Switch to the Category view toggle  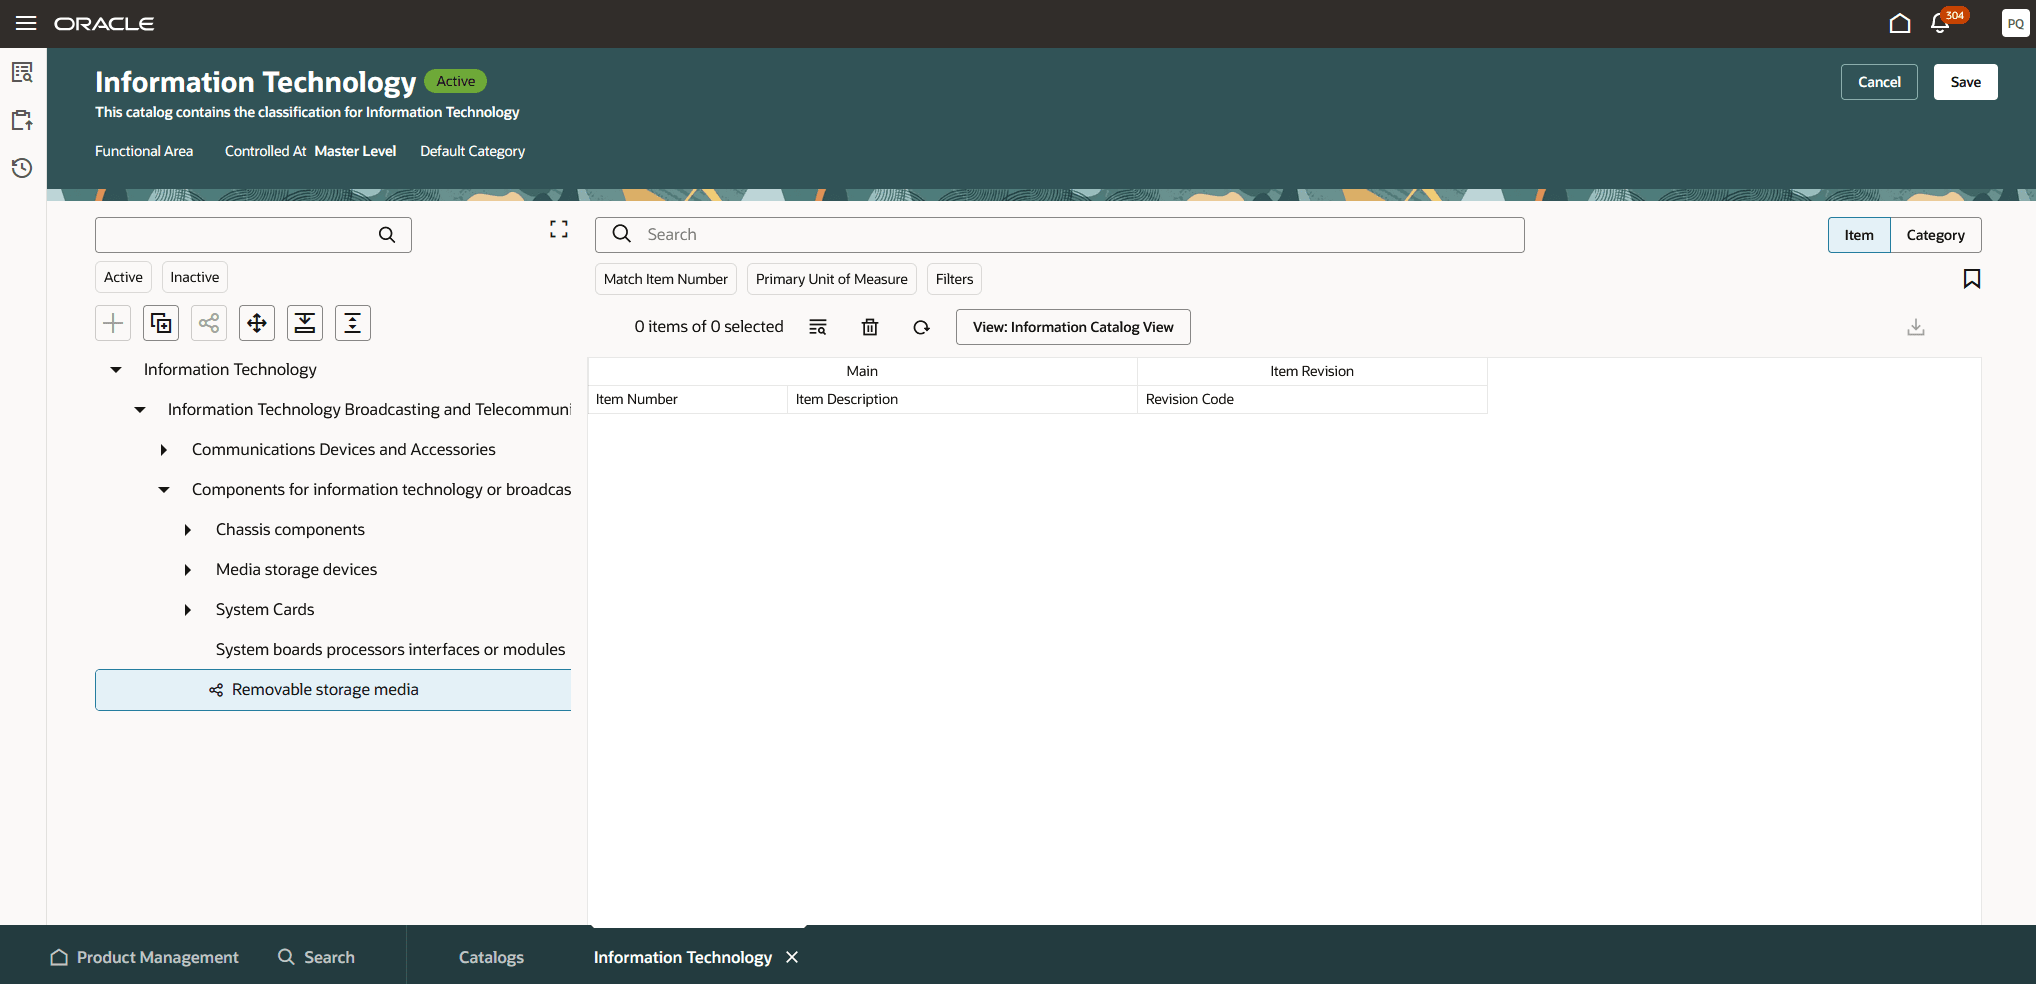click(1936, 235)
